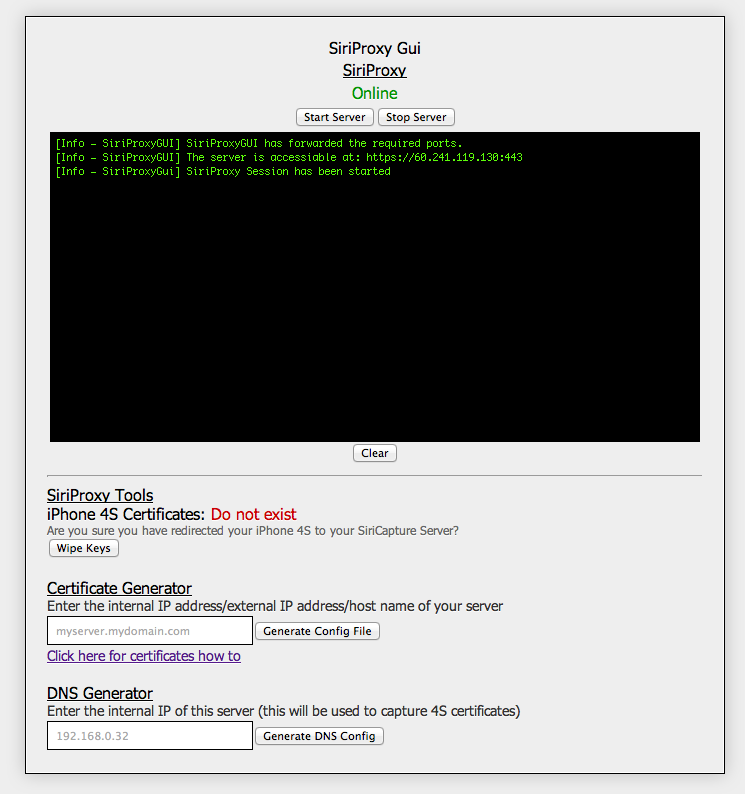Generate the certificate config file
The image size is (745, 794).
point(318,631)
